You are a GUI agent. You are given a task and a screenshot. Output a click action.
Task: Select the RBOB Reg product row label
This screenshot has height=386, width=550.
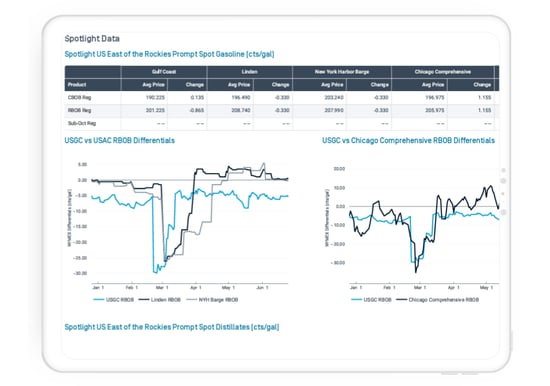(x=79, y=110)
